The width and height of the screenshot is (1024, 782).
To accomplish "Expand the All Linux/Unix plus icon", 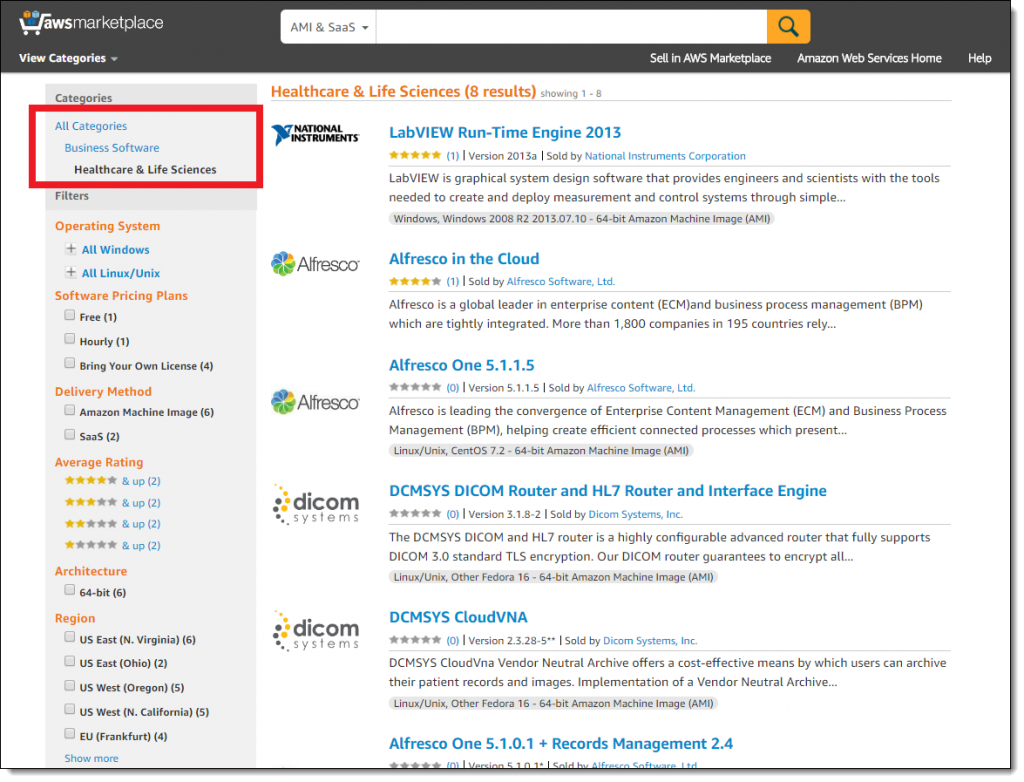I will click(x=71, y=272).
